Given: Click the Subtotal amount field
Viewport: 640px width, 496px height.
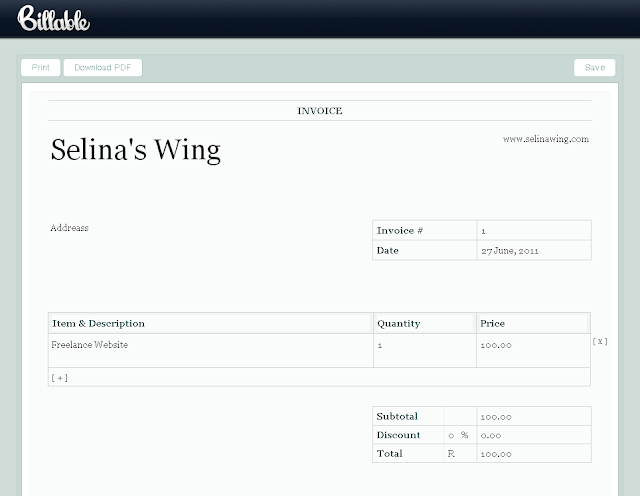Looking at the screenshot, I should [534, 417].
